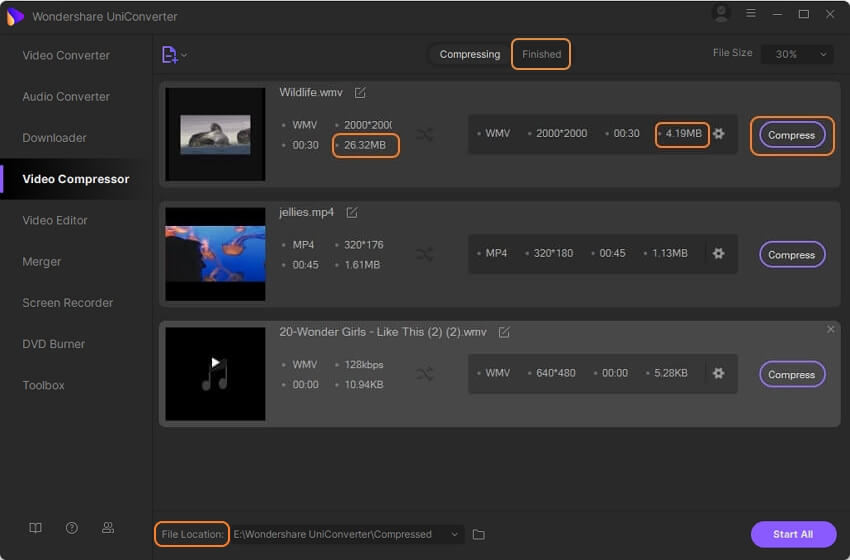Click the user account icon in title bar

tap(720, 14)
